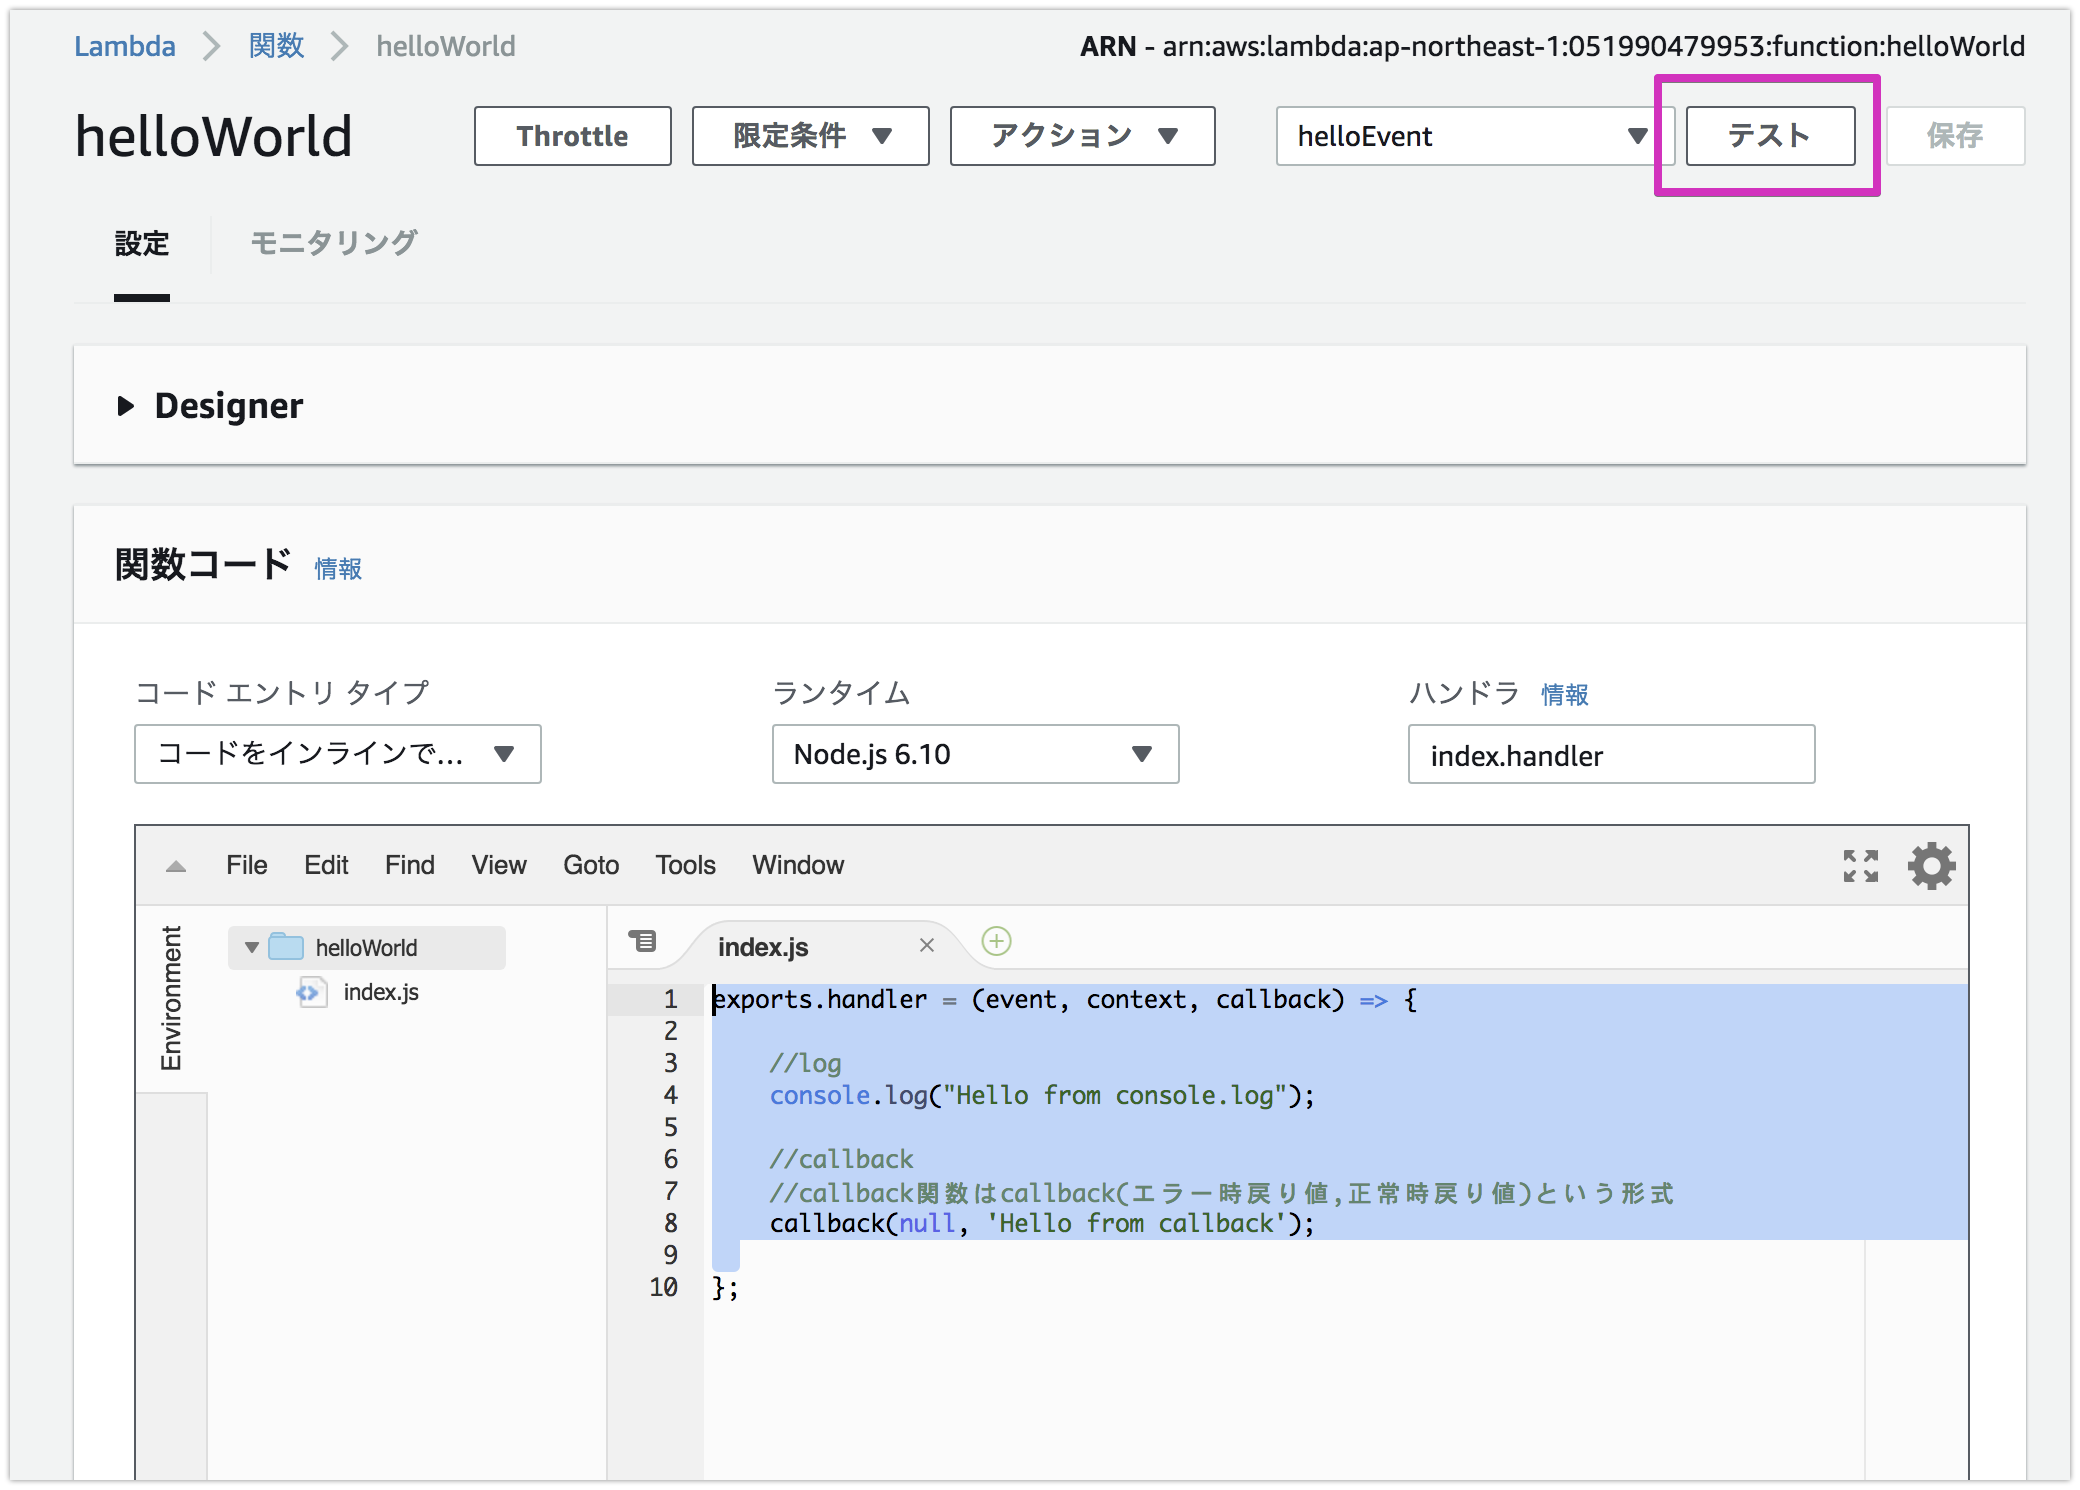Open the editor settings gear icon

pyautogui.click(x=1930, y=866)
